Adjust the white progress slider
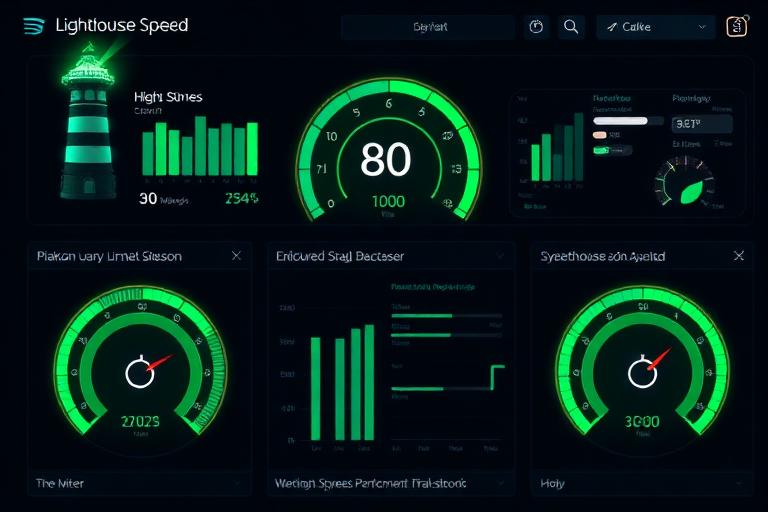Screen dimensions: 768x512 pyautogui.click(x=628, y=121)
